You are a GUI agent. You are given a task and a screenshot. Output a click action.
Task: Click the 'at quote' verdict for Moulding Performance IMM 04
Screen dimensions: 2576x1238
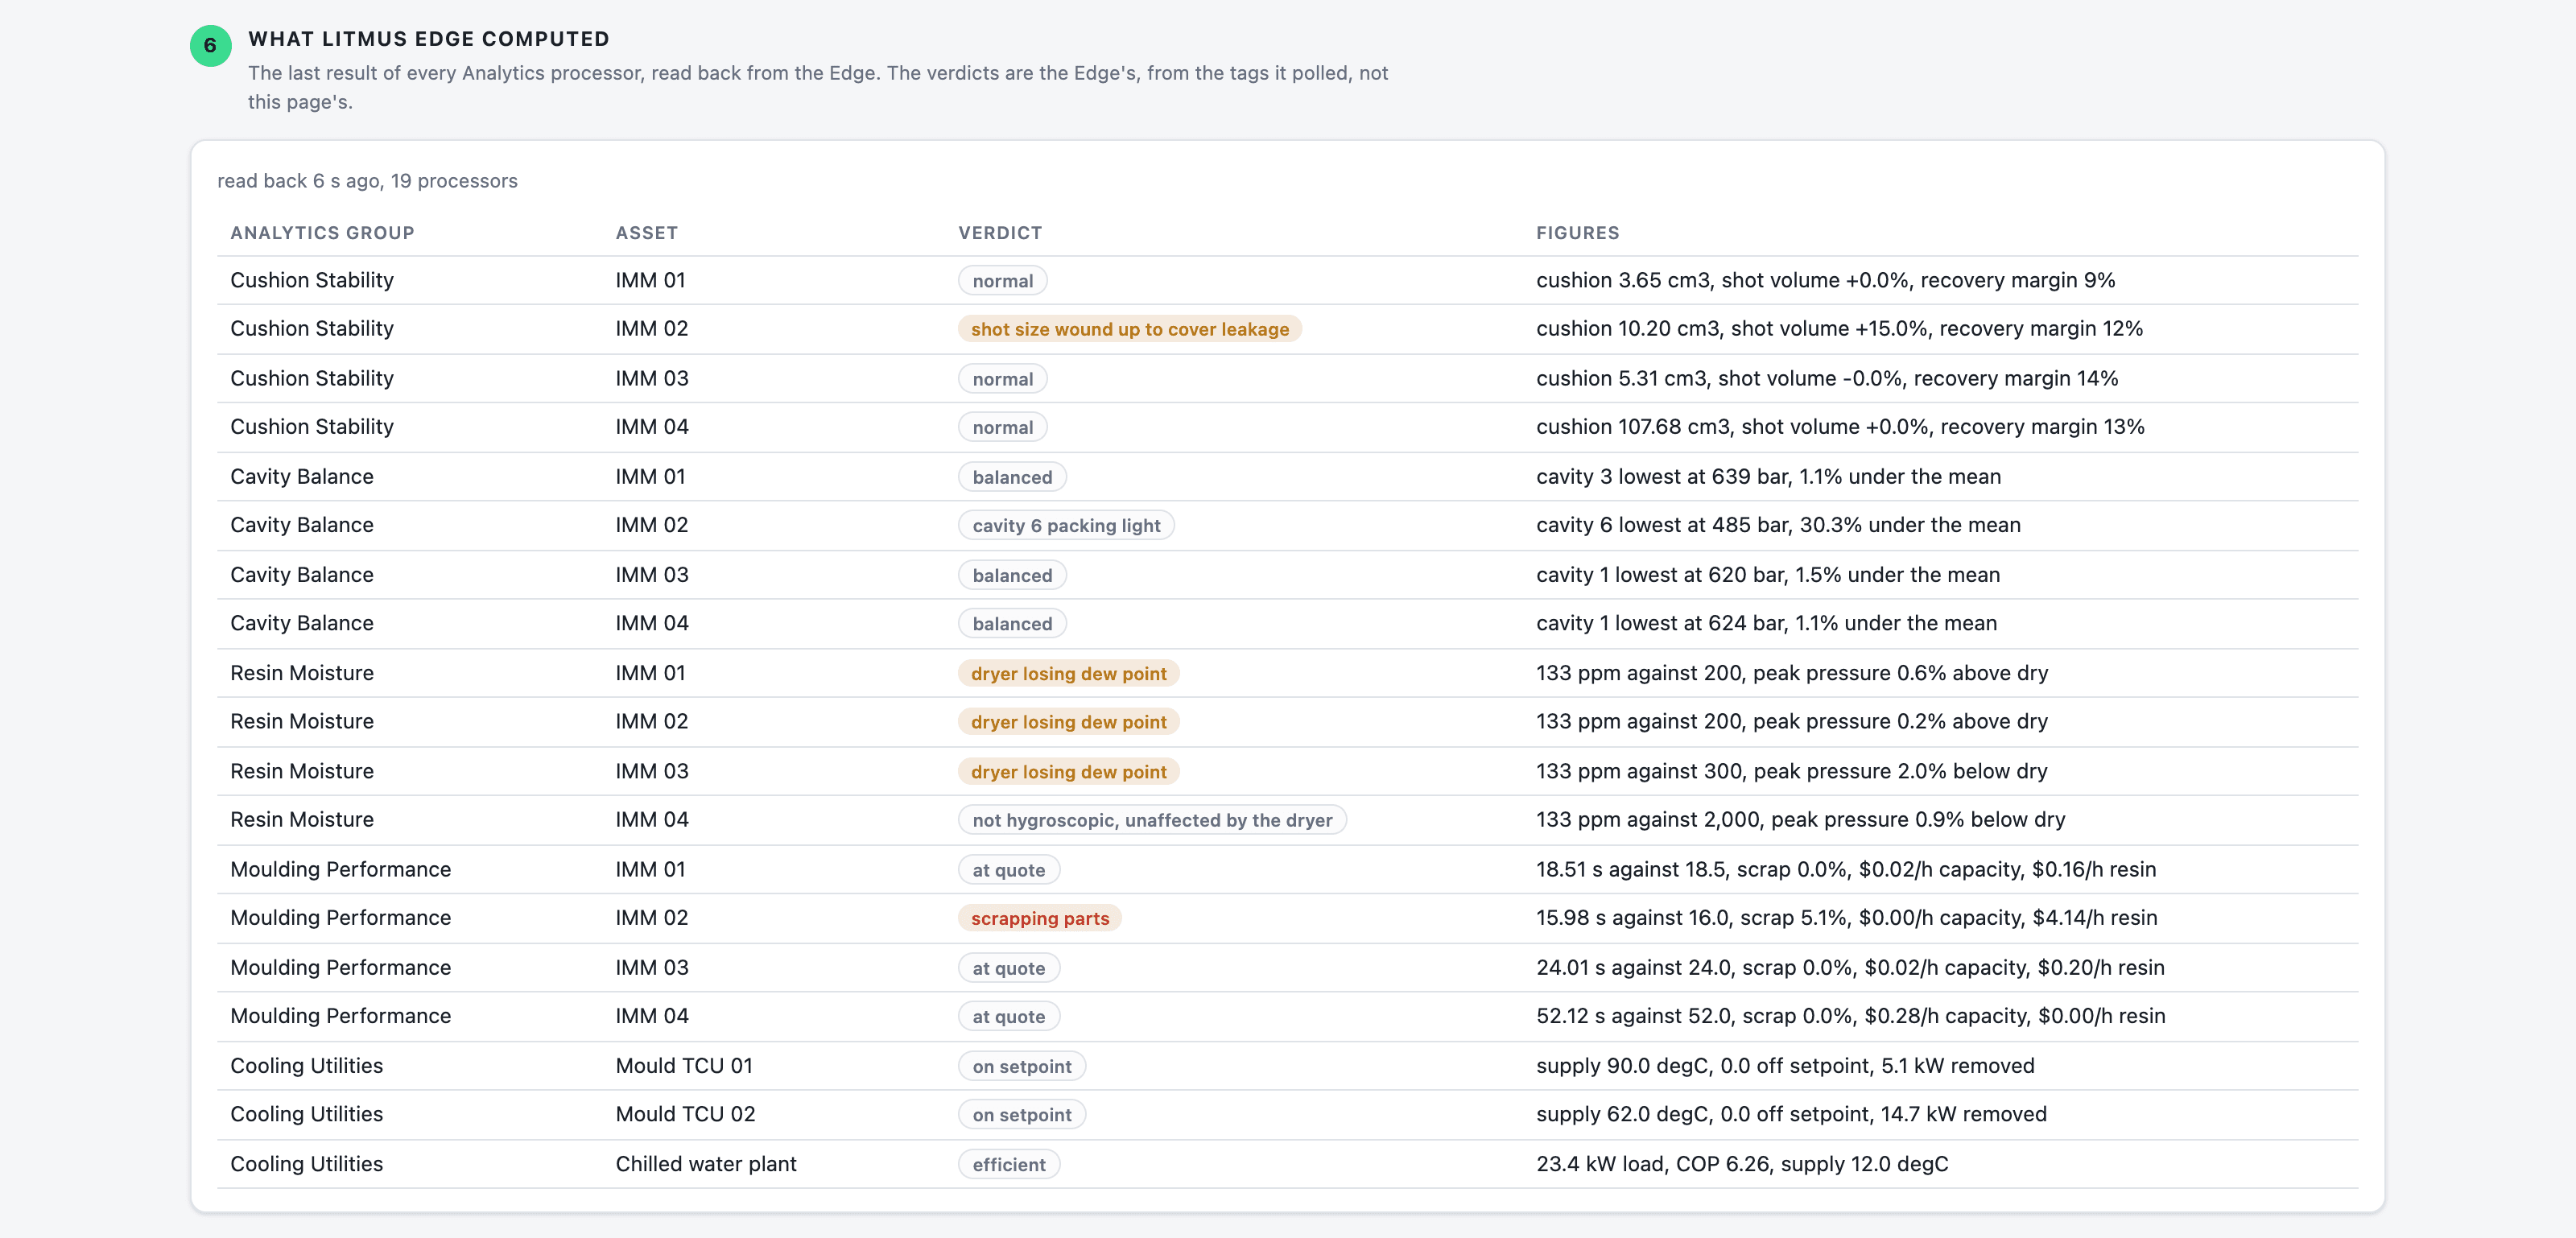coord(1008,1016)
